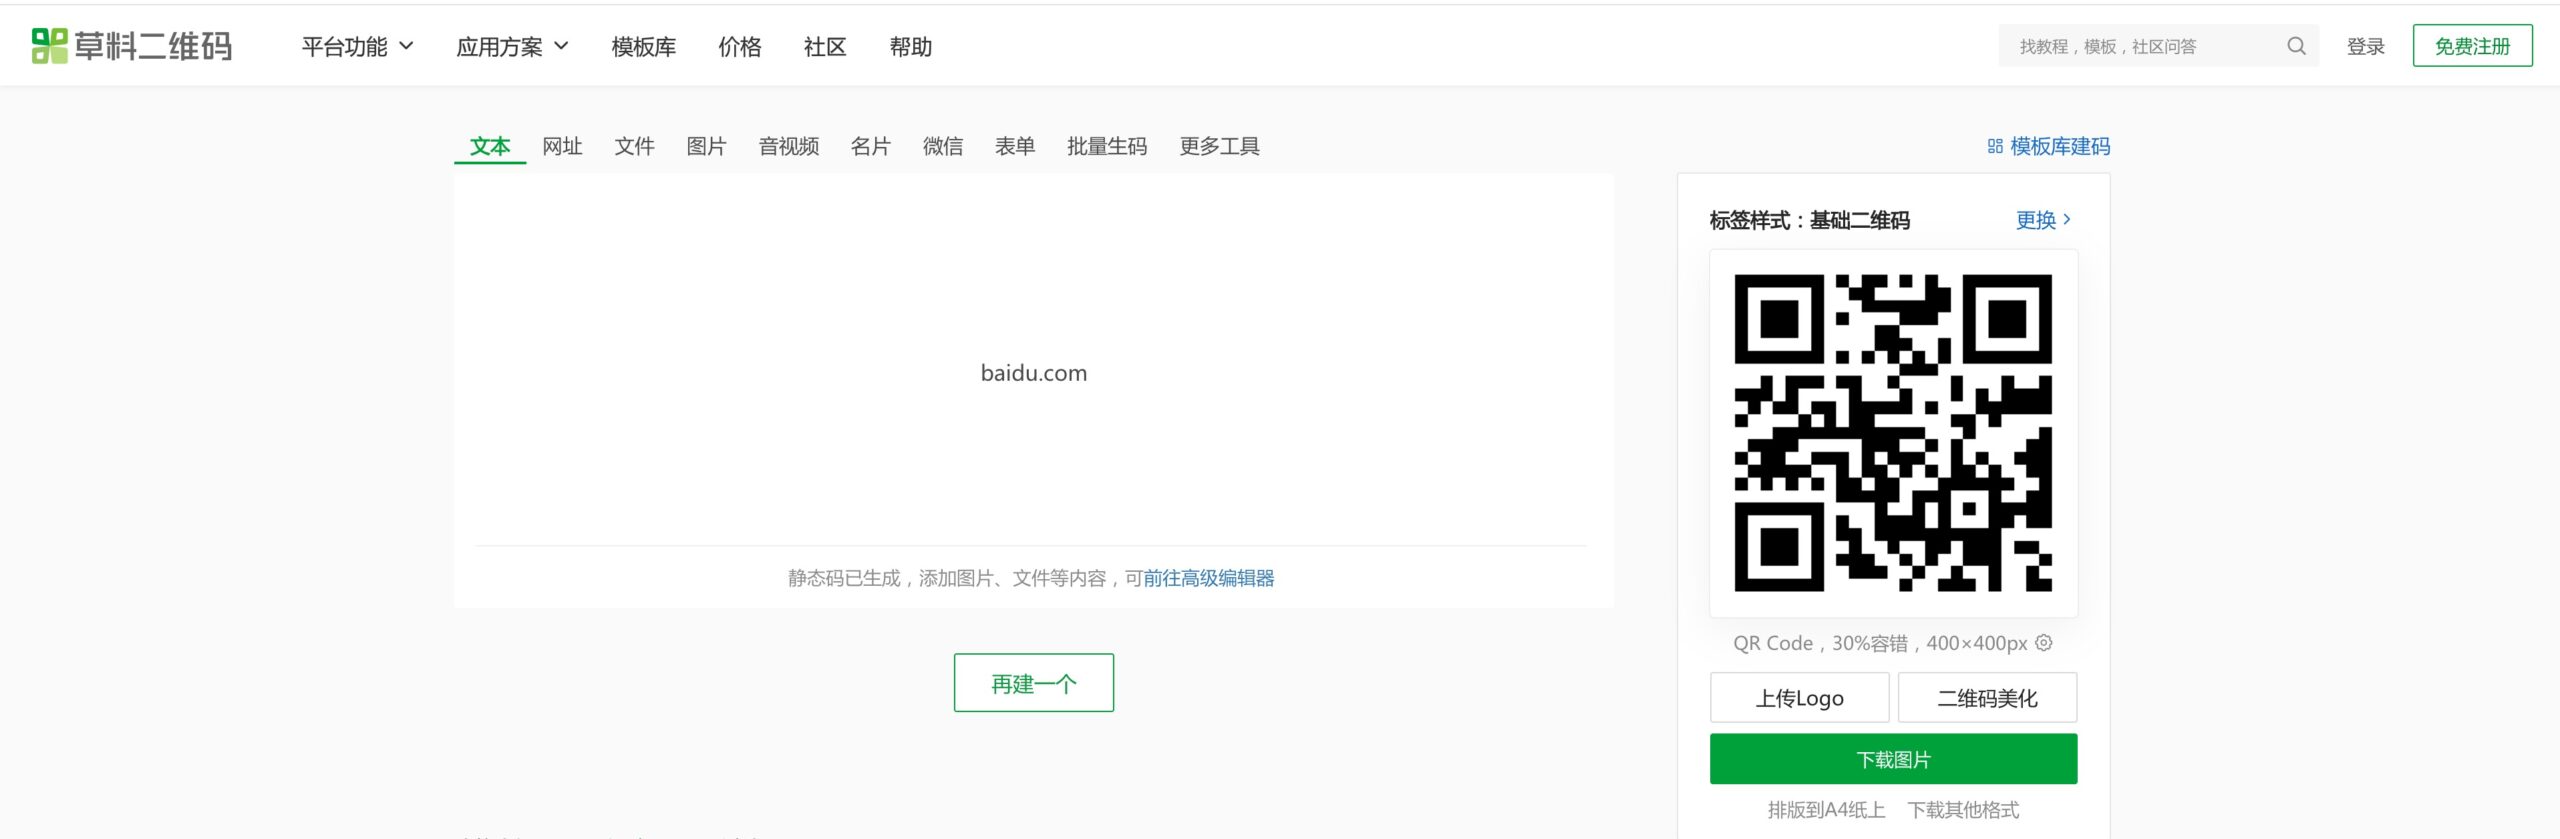2560x839 pixels.
Task: Click the green 下载图片 button
Action: 1893,759
